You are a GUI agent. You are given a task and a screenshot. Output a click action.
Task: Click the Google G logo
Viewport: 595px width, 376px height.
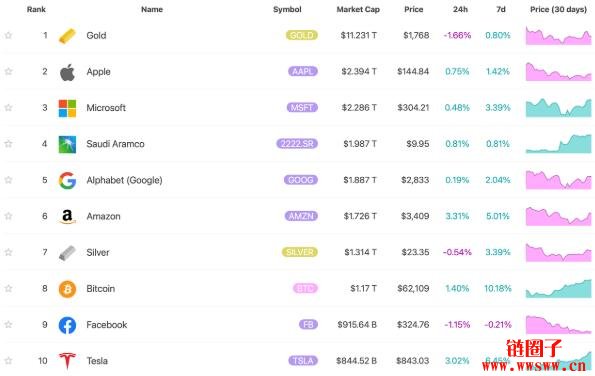(67, 180)
